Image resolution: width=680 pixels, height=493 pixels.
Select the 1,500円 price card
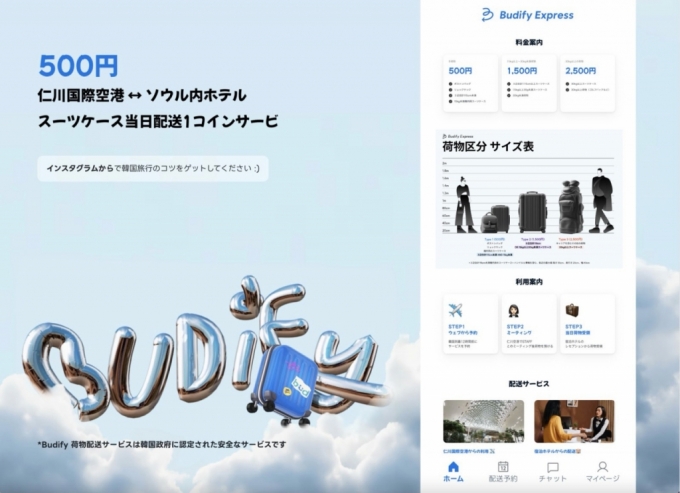(529, 83)
